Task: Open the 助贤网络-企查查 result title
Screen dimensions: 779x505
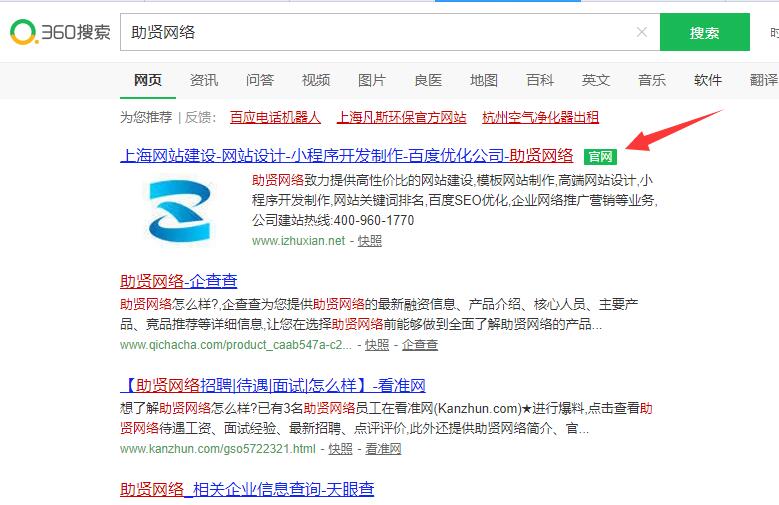Action: pyautogui.click(x=179, y=281)
